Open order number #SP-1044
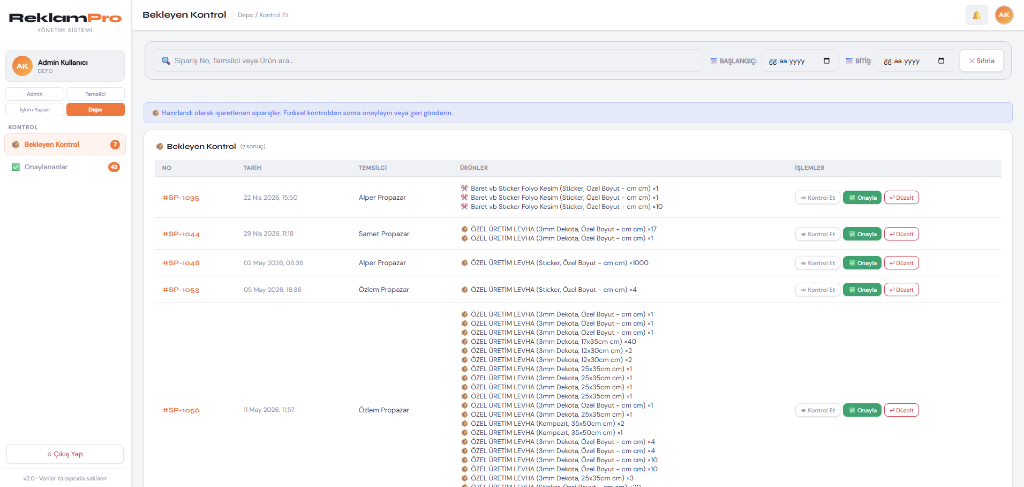The height and width of the screenshot is (487, 1024). point(181,234)
